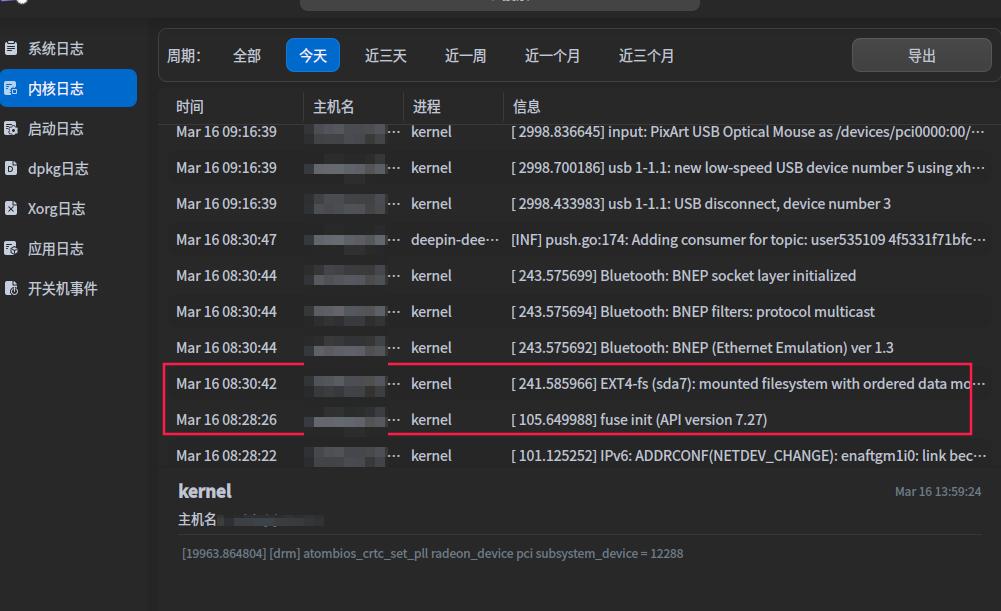Click the 导出 export button
This screenshot has height=611, width=1001.
pos(921,56)
